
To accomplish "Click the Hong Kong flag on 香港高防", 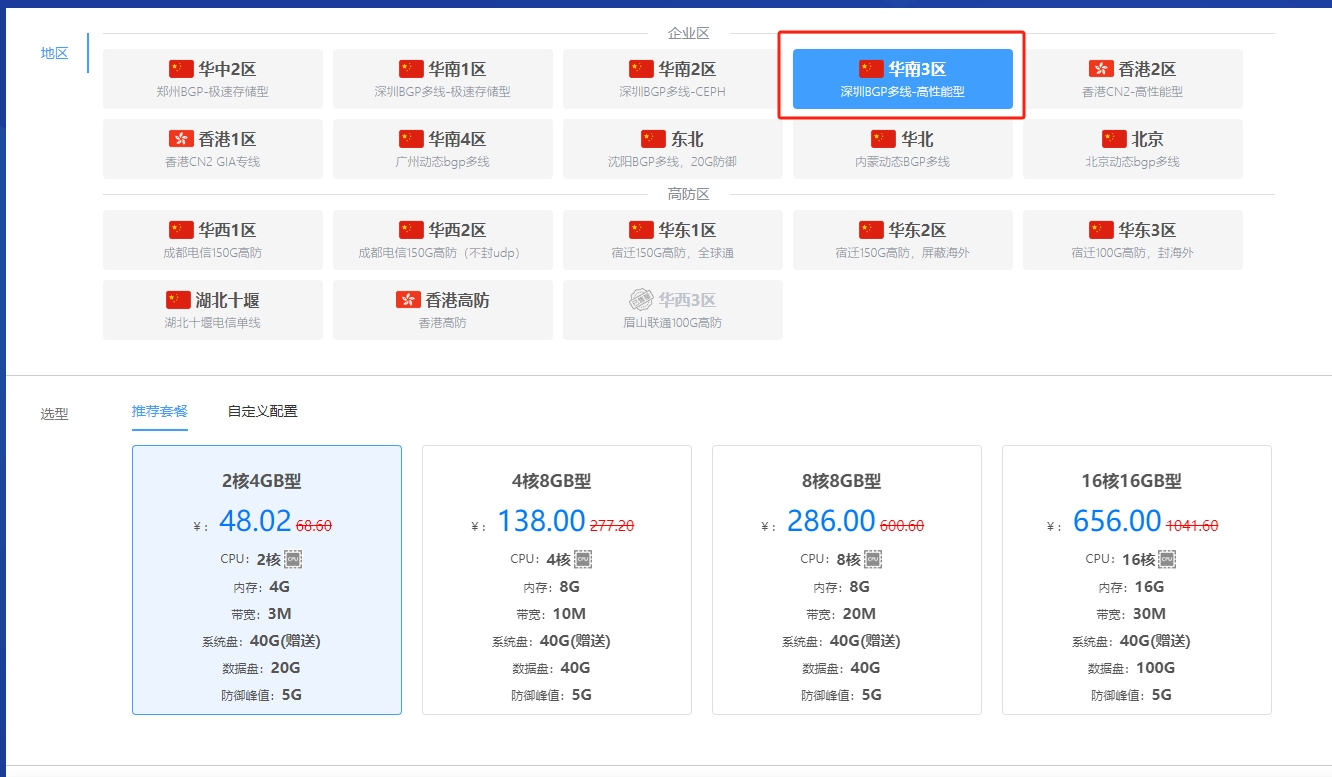I will pyautogui.click(x=408, y=300).
